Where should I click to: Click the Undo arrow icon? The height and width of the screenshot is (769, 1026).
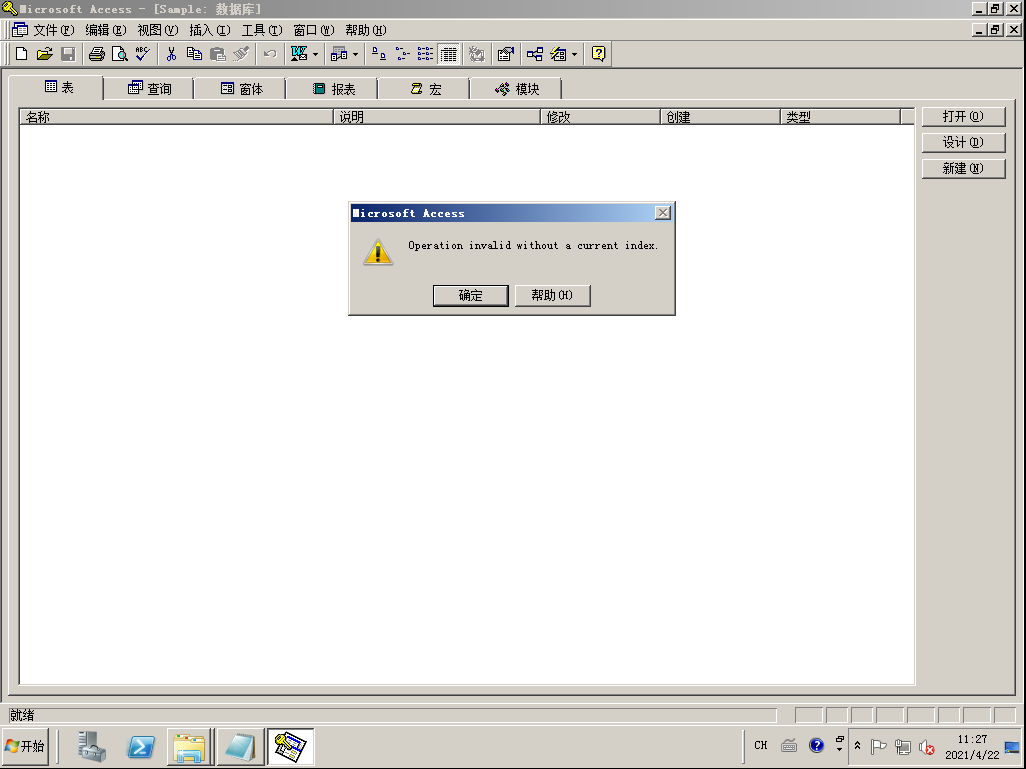pyautogui.click(x=270, y=54)
